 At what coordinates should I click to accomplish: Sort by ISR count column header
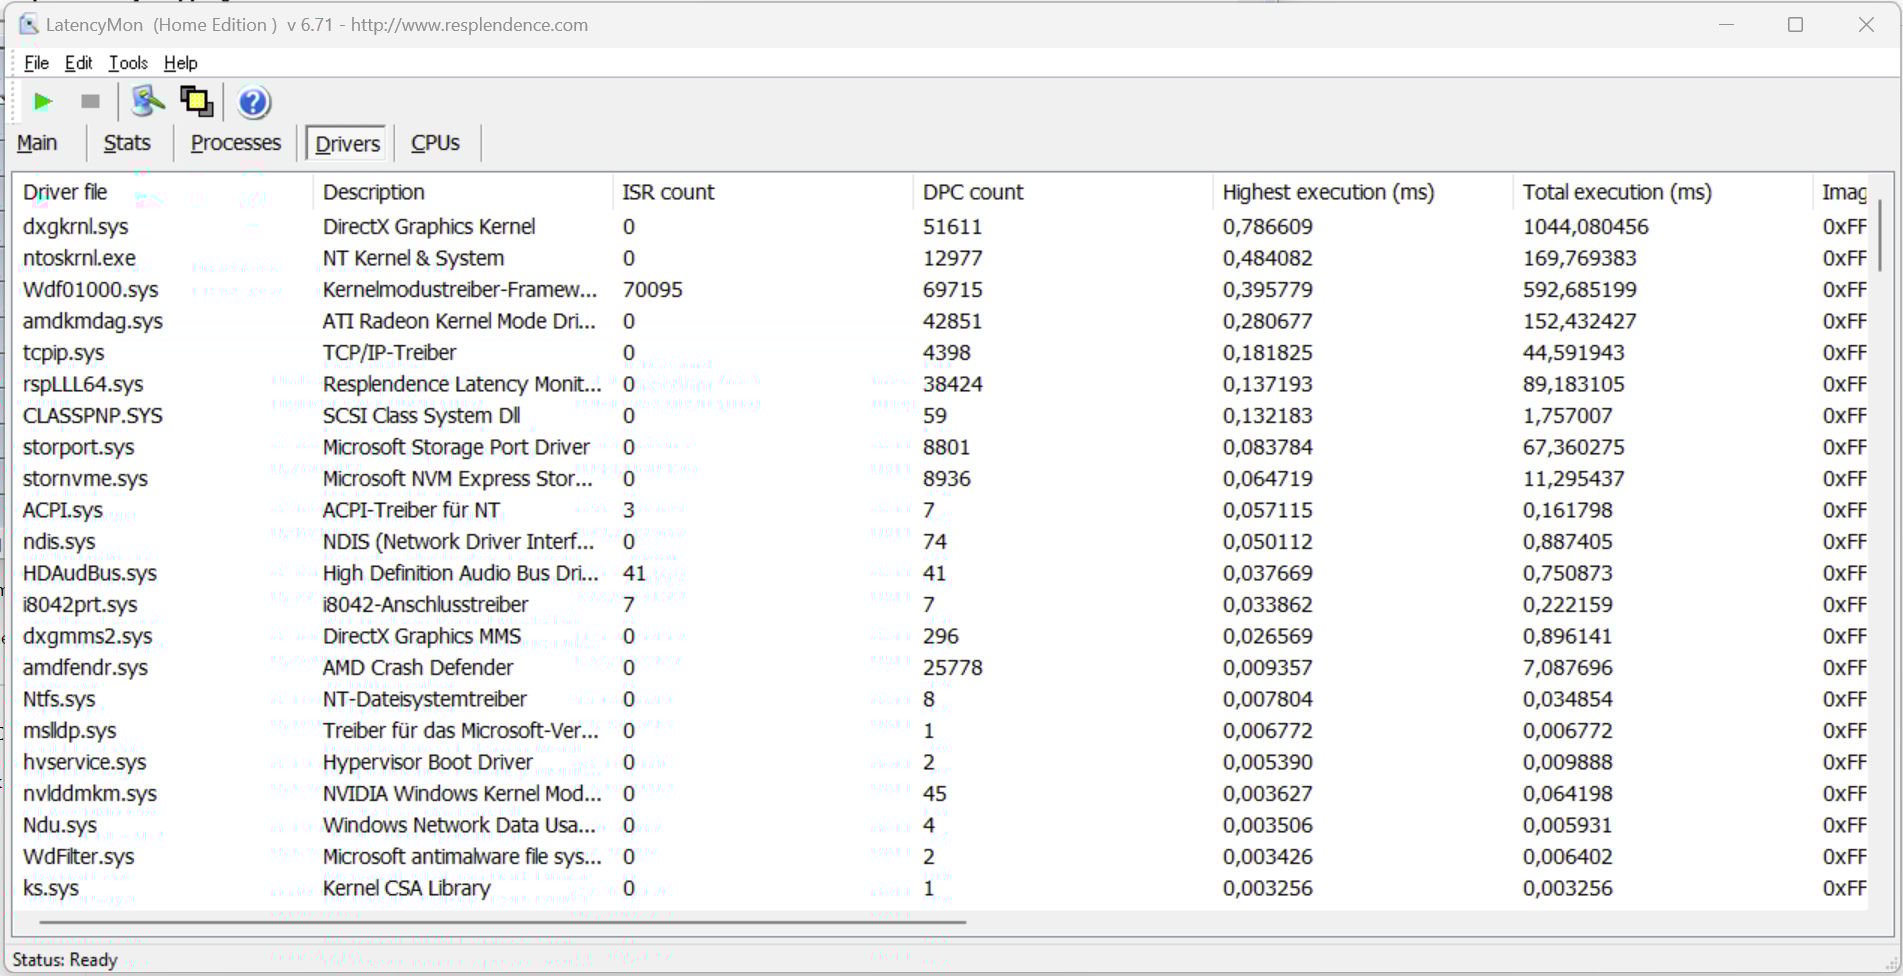point(763,192)
